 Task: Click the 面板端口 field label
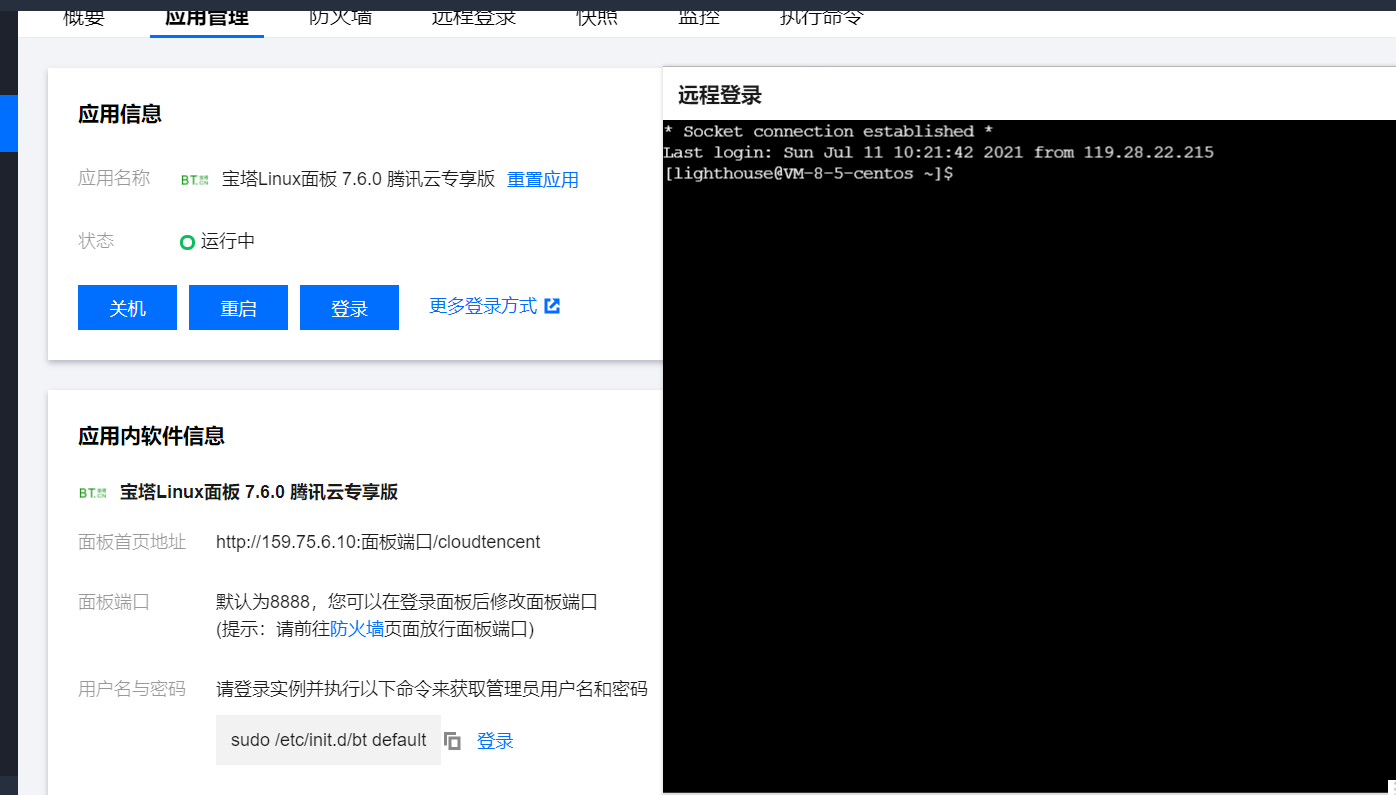[114, 602]
